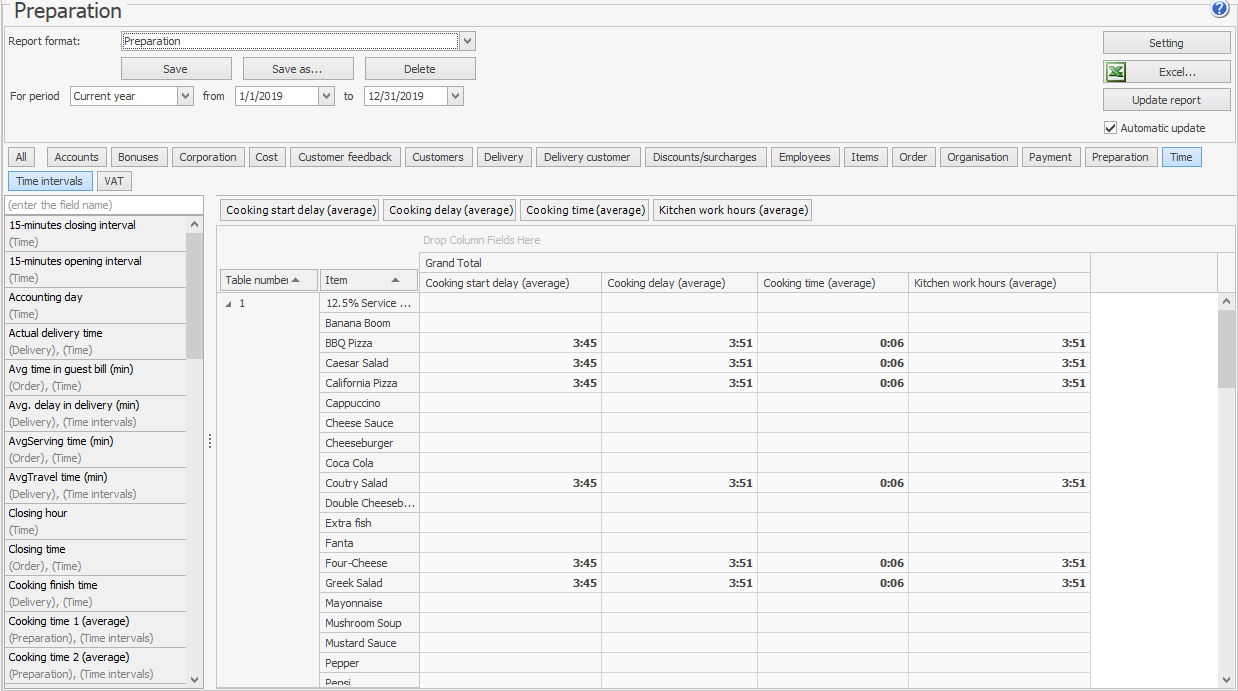Click sort arrow on Table number header
1238x691 pixels.
(295, 280)
